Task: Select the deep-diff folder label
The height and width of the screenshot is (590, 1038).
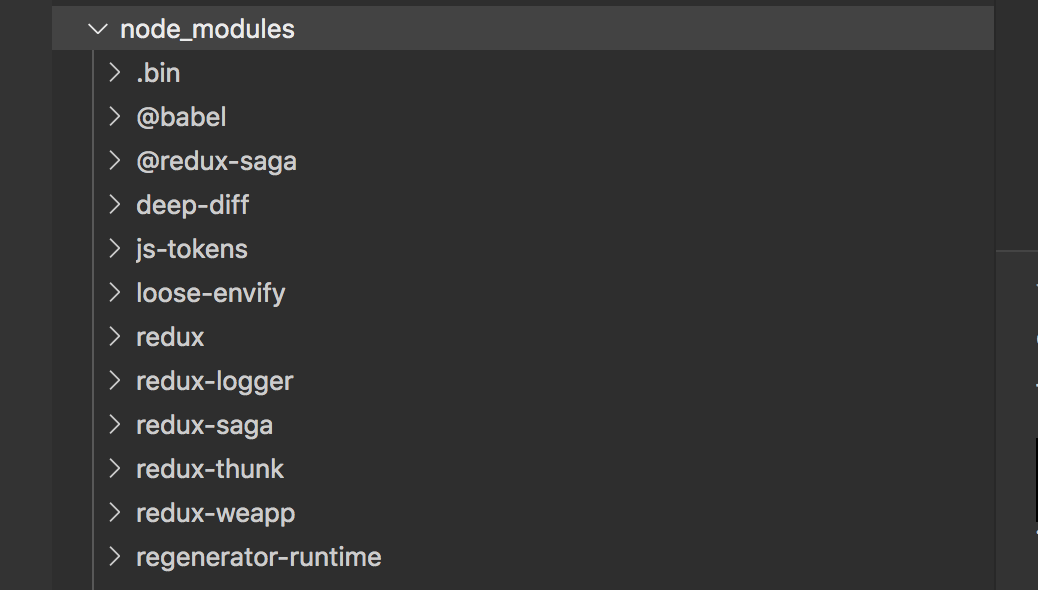Action: coord(192,205)
